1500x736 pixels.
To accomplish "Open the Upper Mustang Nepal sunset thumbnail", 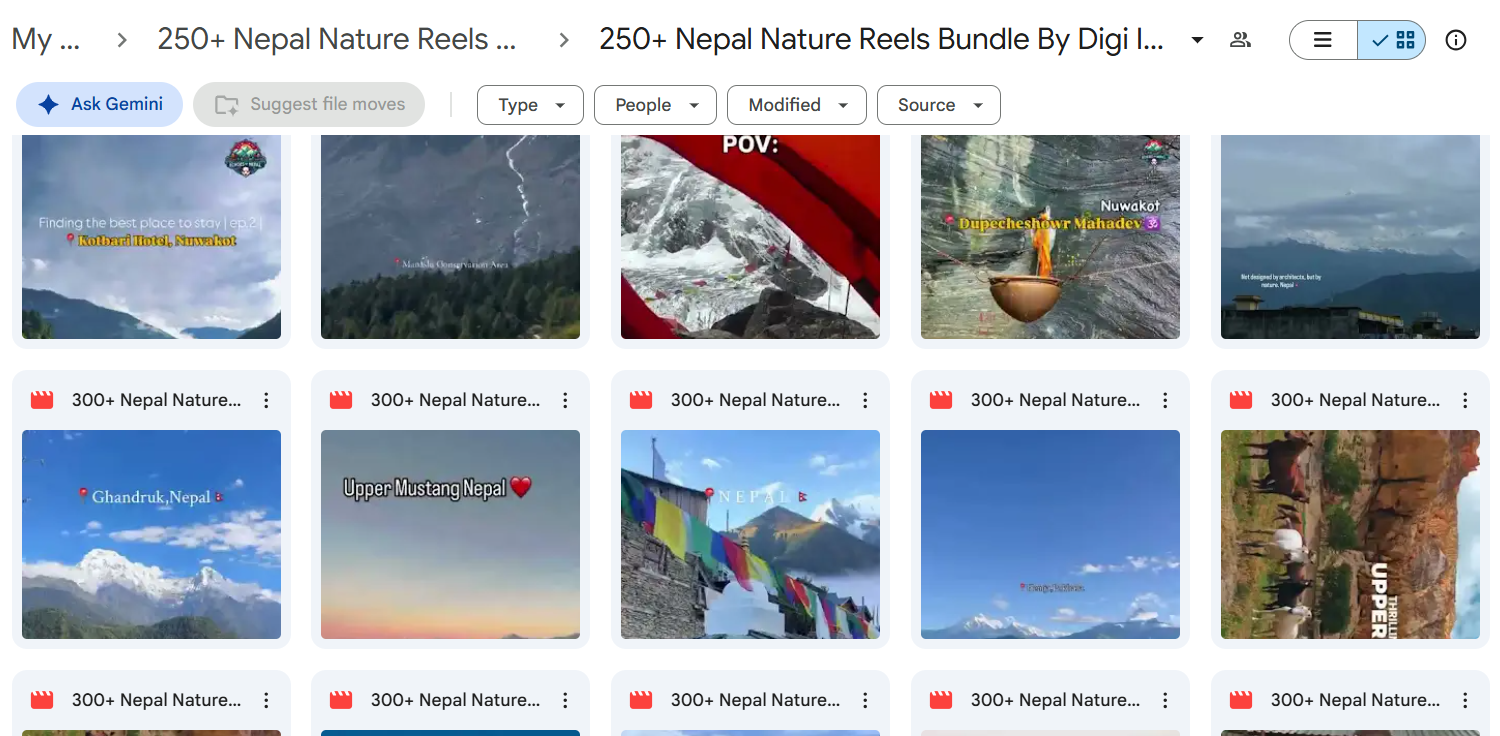I will (450, 534).
